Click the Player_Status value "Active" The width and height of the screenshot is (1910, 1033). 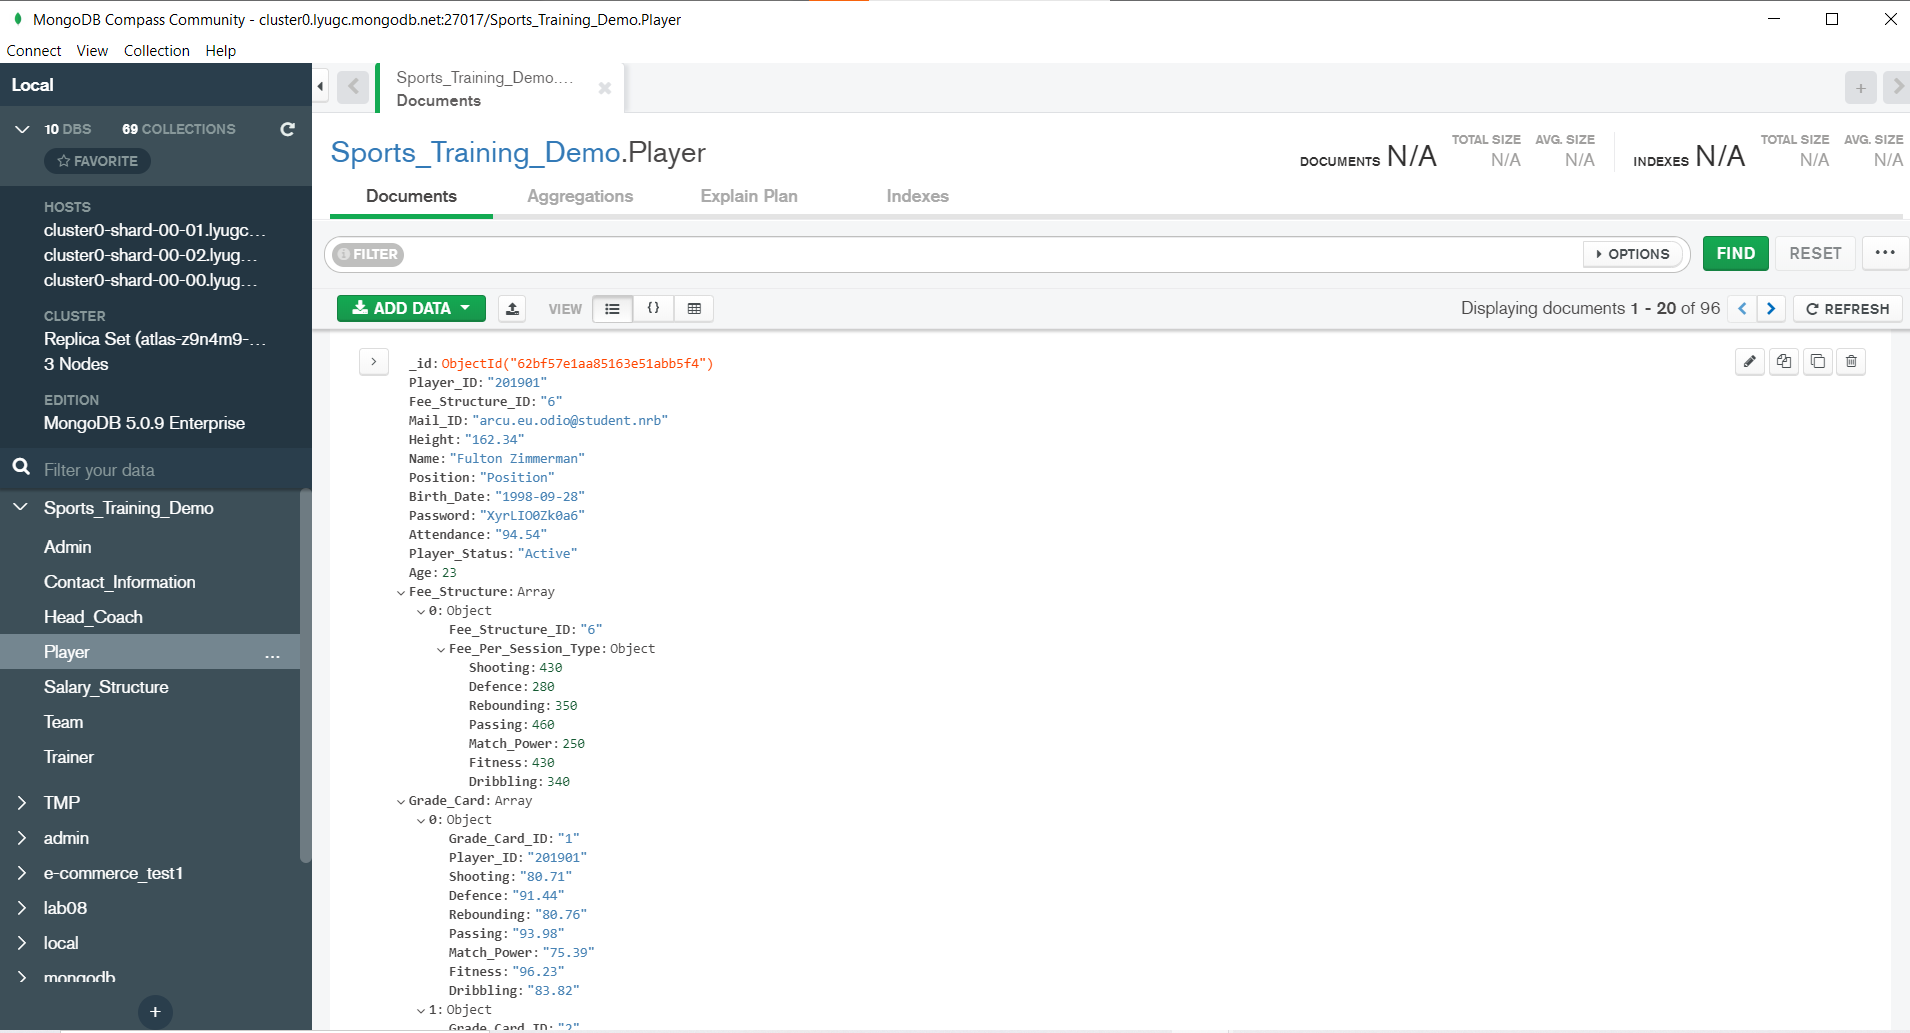(548, 554)
